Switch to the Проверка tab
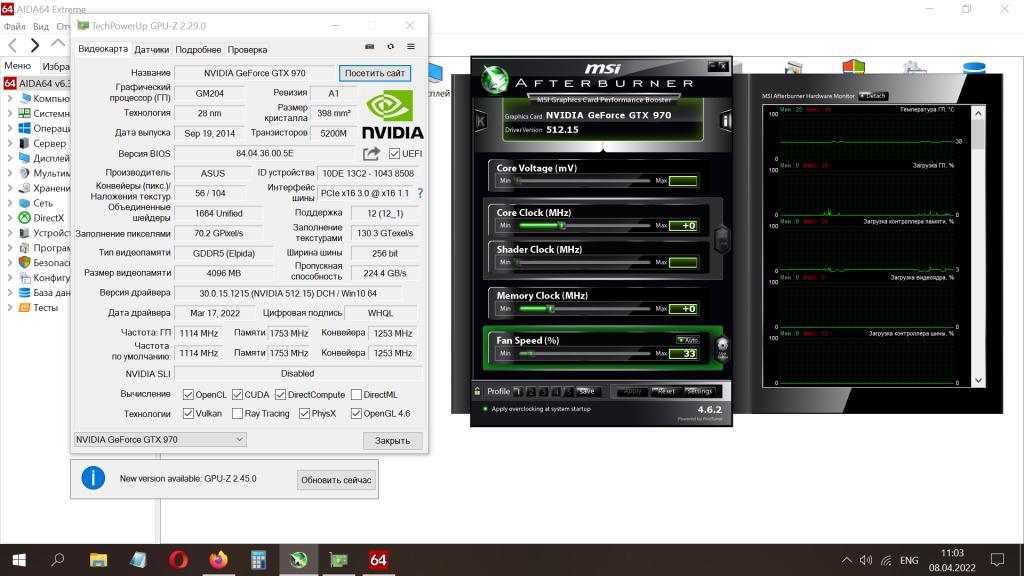 click(x=247, y=50)
